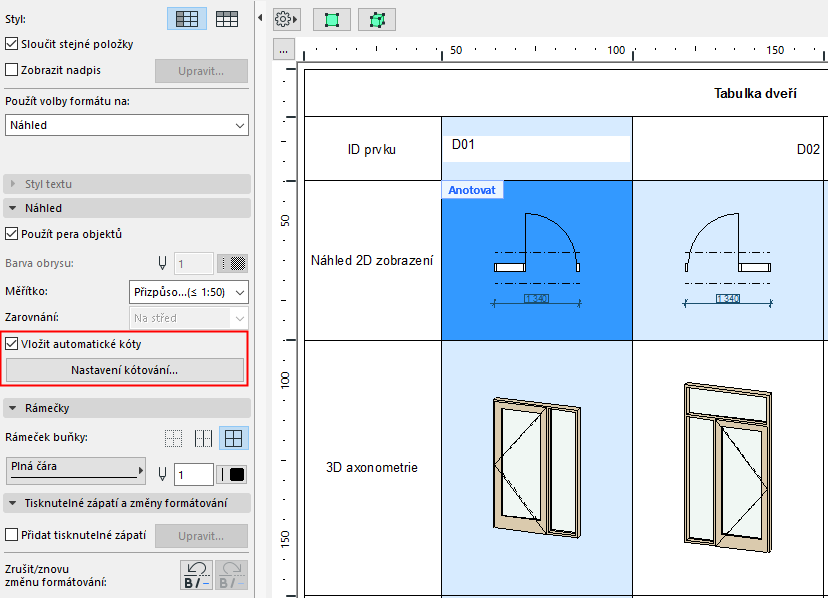Click the gear settings icon above ruler
Image resolution: width=828 pixels, height=598 pixels.
click(x=283, y=19)
